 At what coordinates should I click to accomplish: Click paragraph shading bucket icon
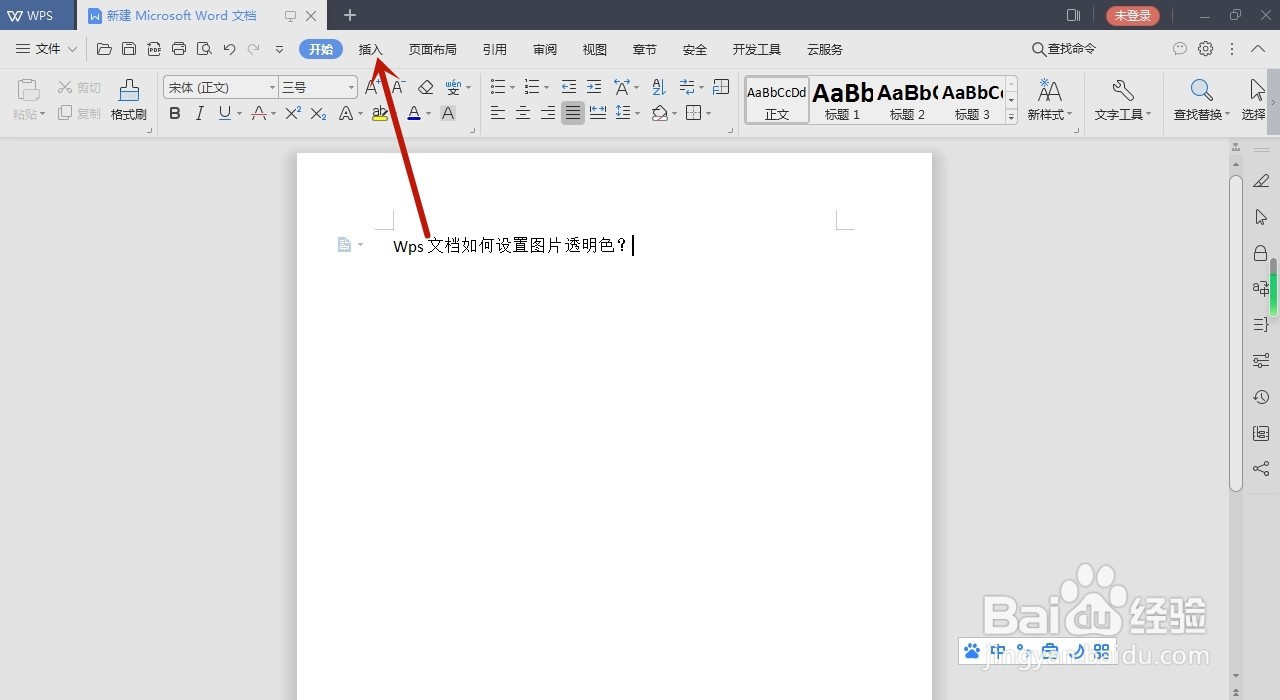659,114
